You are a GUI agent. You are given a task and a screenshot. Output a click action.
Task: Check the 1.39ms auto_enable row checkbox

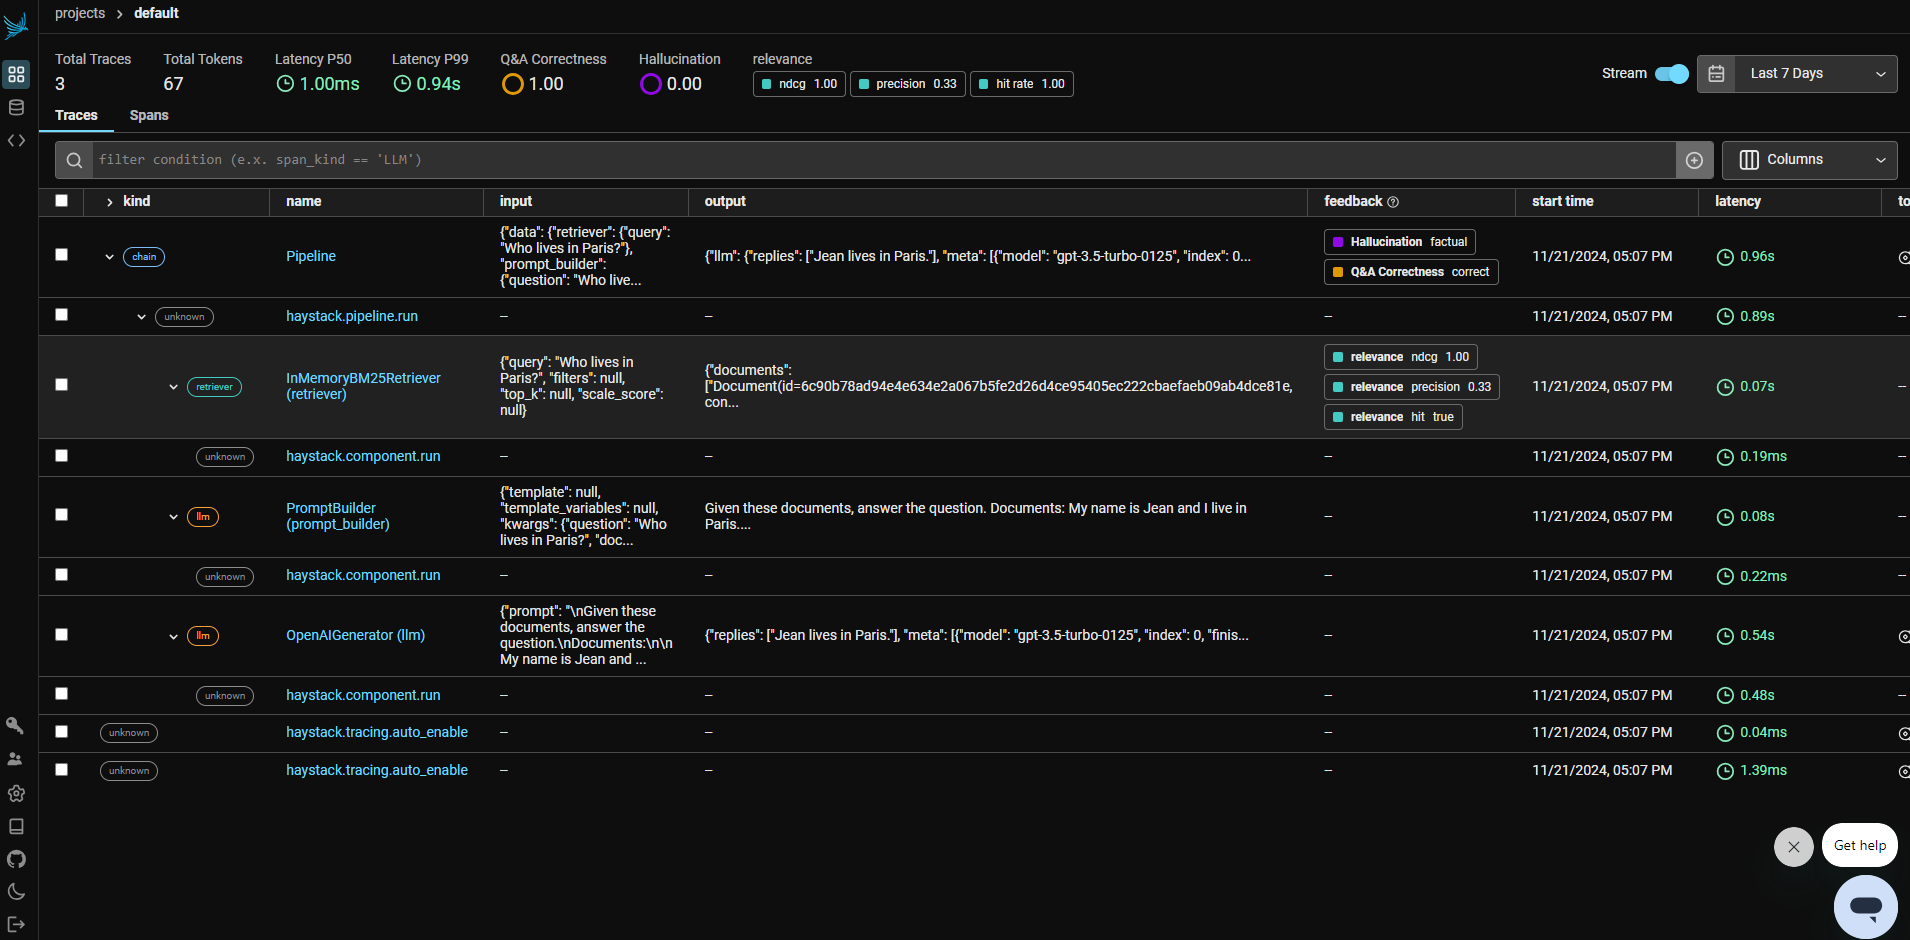pos(62,770)
